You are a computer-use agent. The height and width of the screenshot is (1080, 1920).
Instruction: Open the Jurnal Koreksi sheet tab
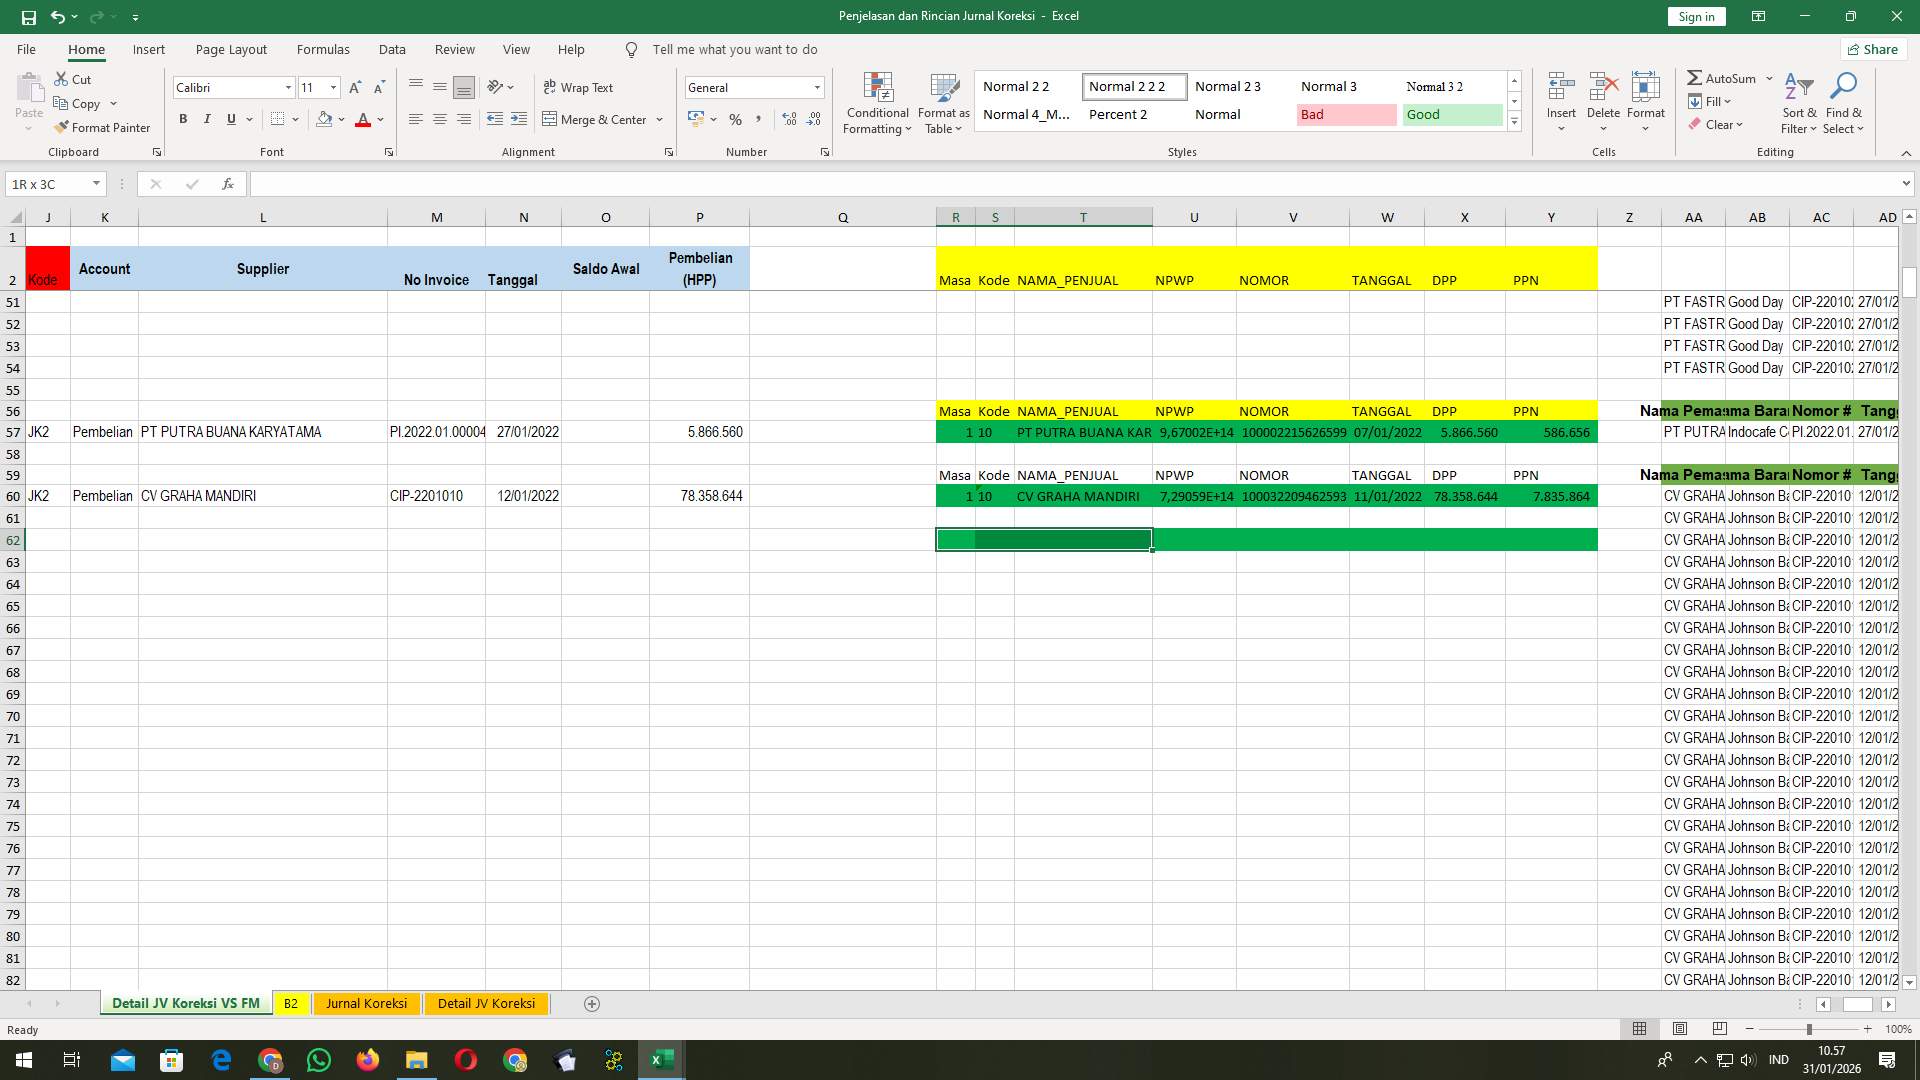point(366,1003)
